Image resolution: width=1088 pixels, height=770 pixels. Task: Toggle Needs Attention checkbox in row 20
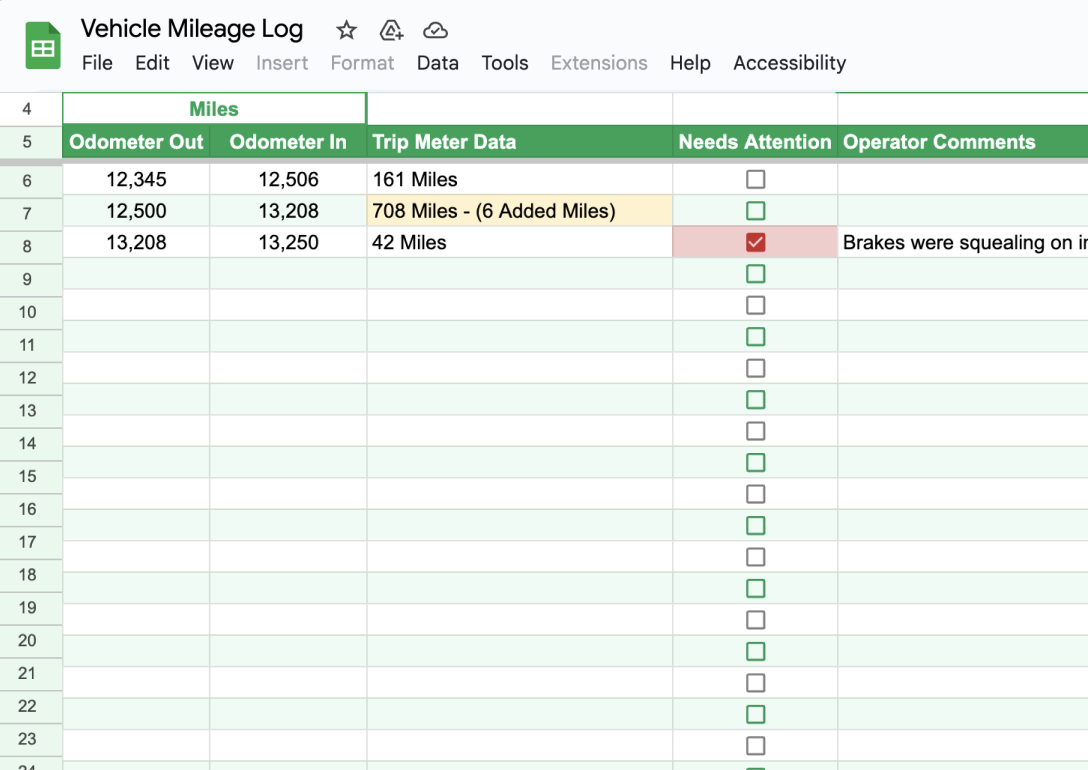756,620
